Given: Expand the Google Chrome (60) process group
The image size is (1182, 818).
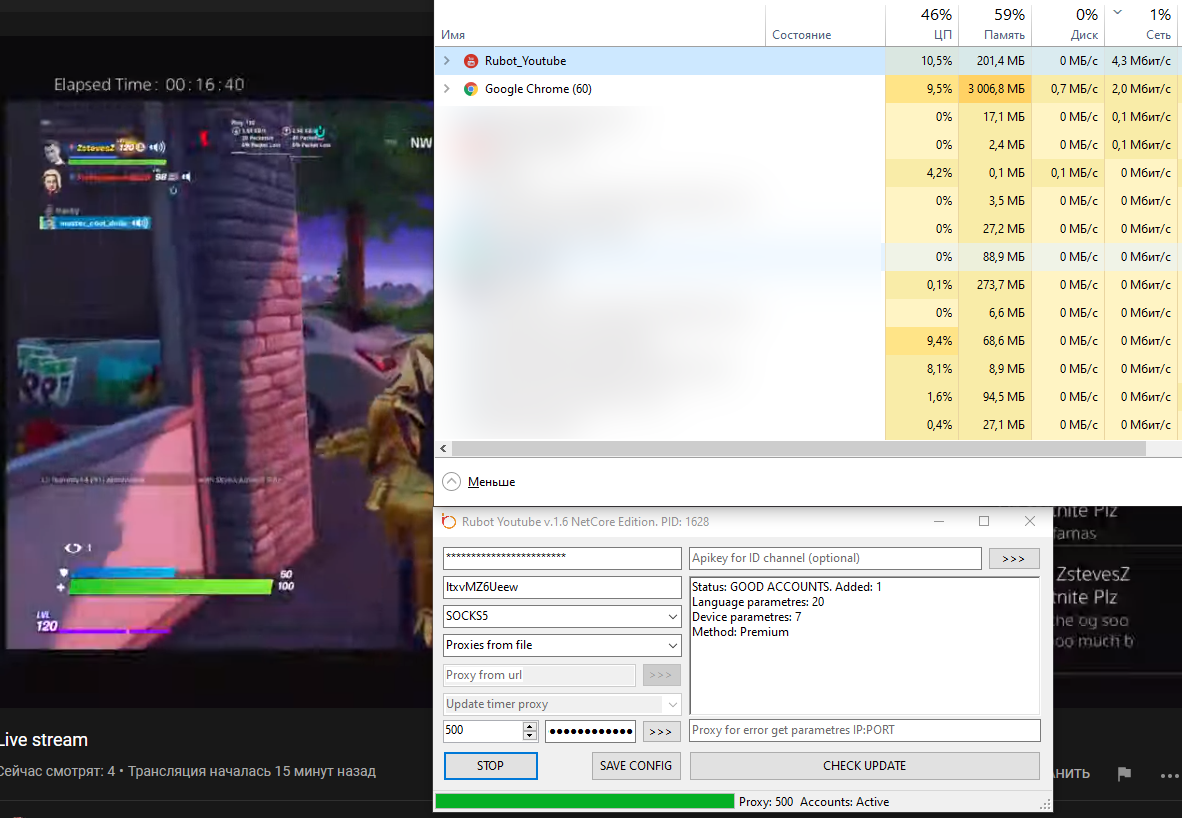Looking at the screenshot, I should pyautogui.click(x=447, y=89).
